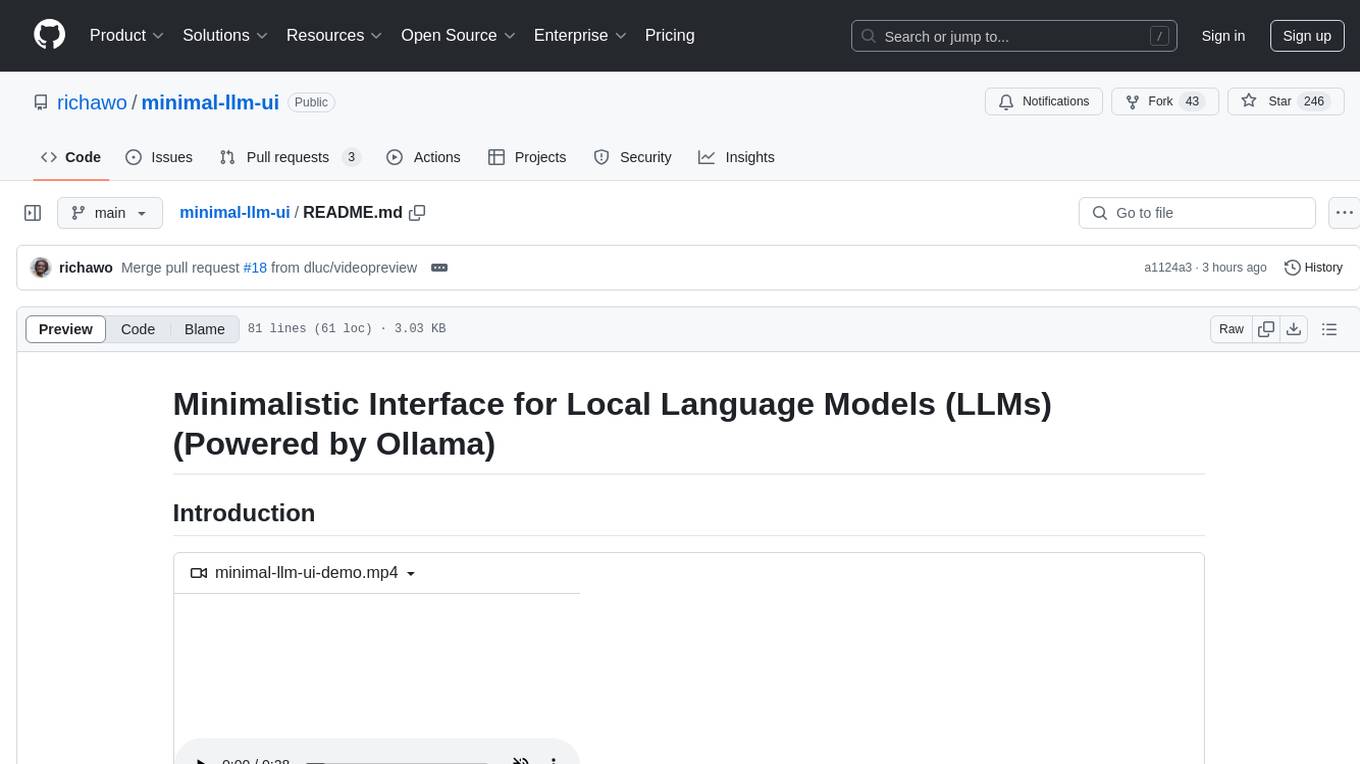Viewport: 1360px width, 764px height.
Task: Open the richawo user profile link
Action: [x=92, y=102]
